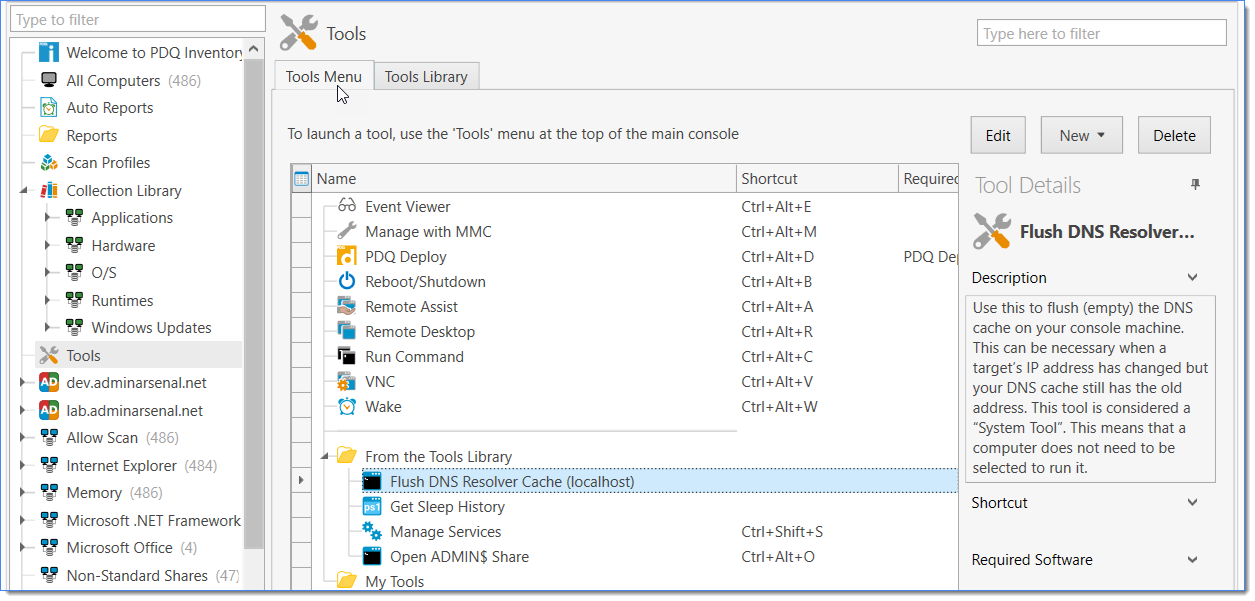Expand the O/S collection node
The width and height of the screenshot is (1255, 601).
pyautogui.click(x=47, y=273)
